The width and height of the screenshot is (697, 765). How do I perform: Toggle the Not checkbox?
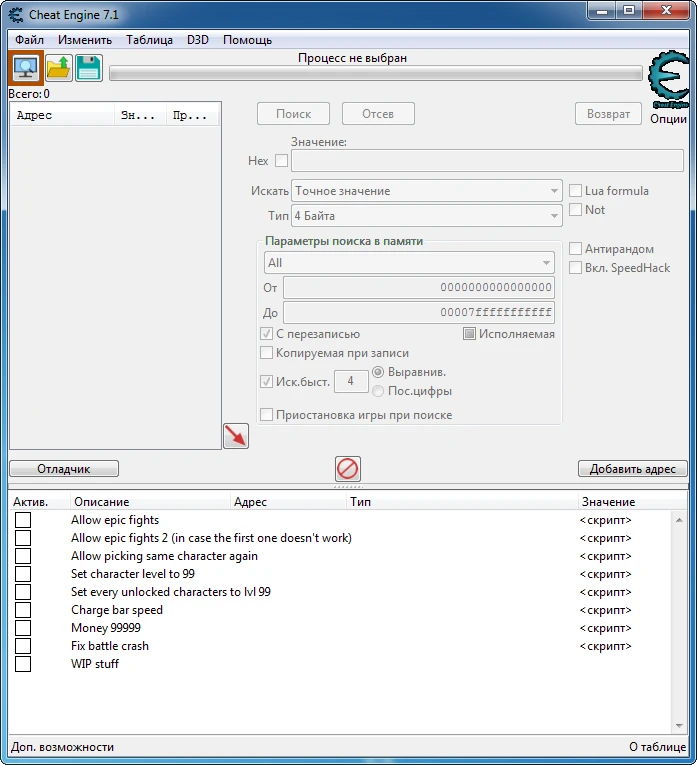click(x=576, y=210)
